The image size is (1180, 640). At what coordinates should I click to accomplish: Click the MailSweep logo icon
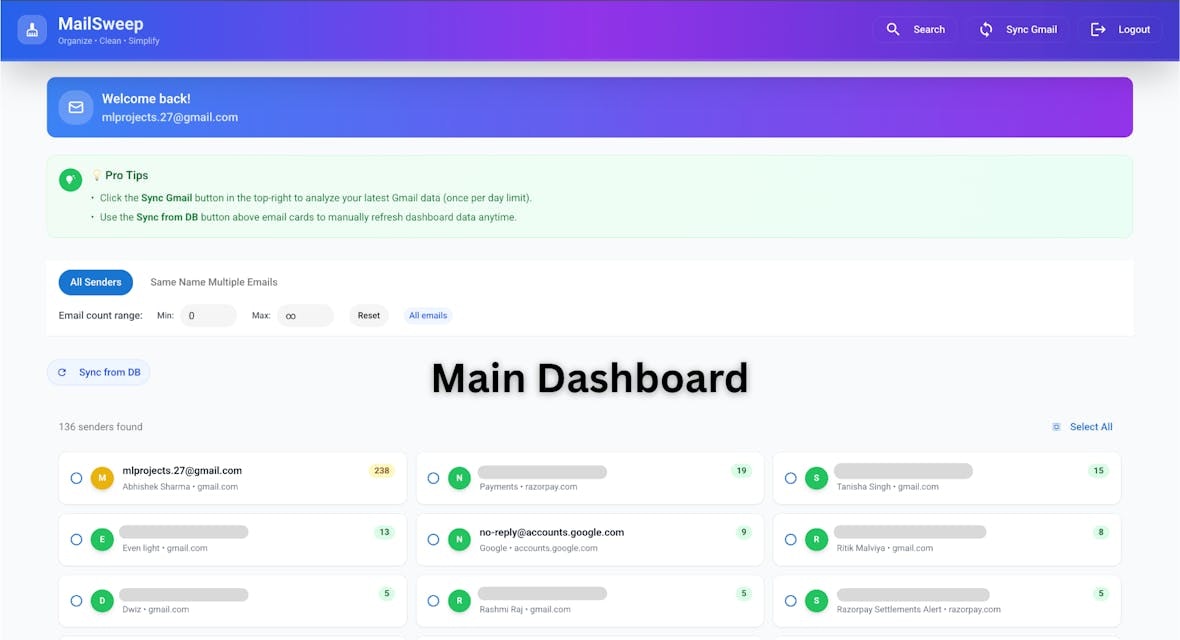tap(32, 29)
